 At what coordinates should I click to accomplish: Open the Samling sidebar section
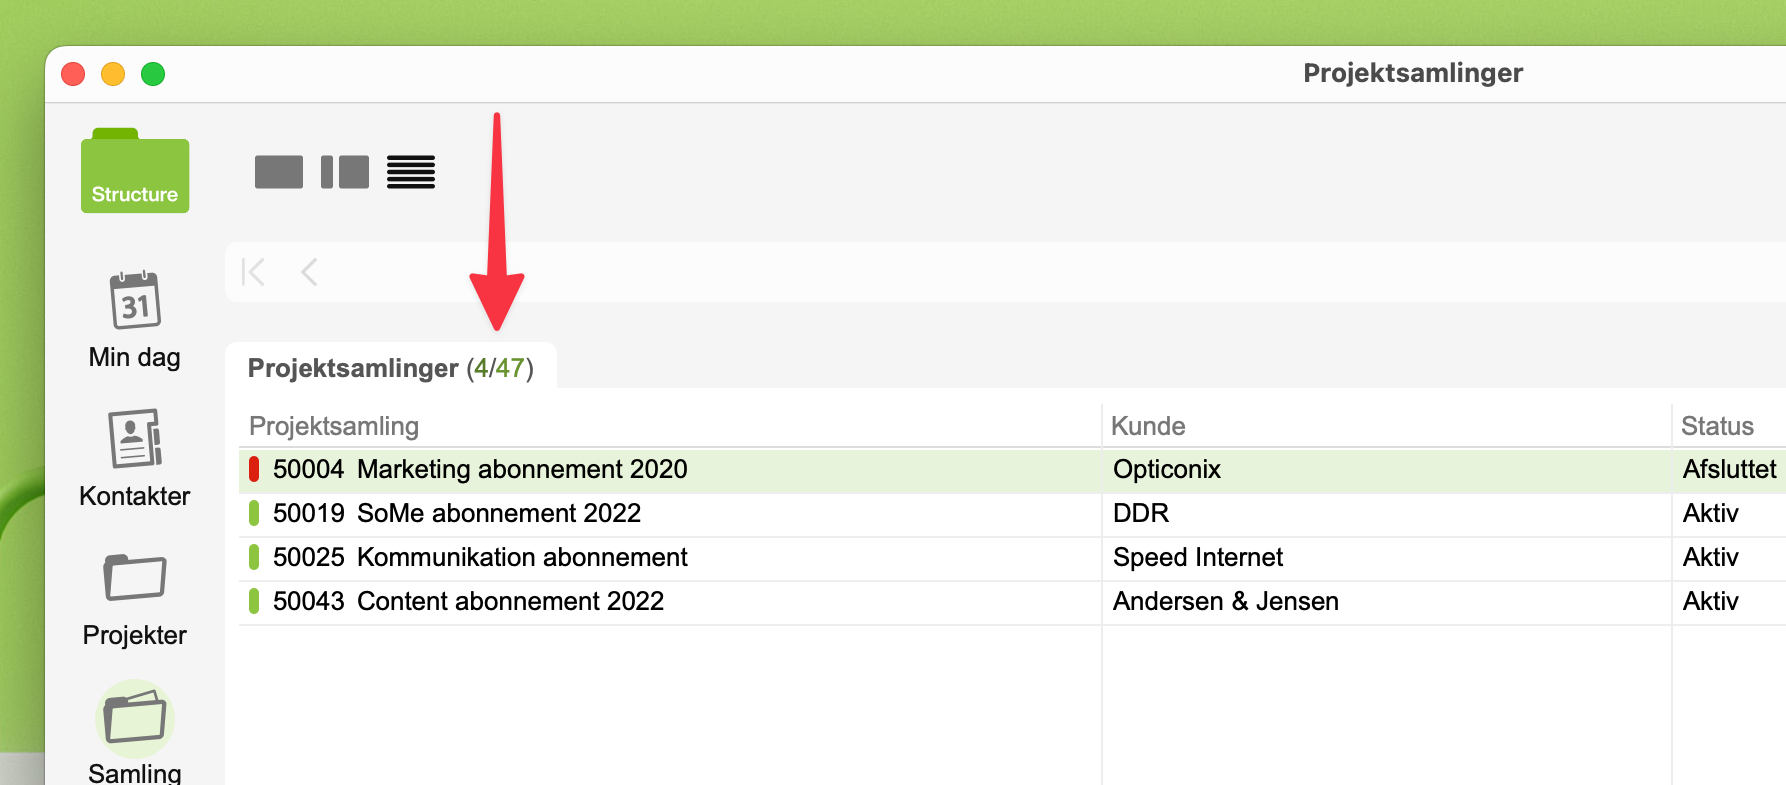tap(135, 732)
